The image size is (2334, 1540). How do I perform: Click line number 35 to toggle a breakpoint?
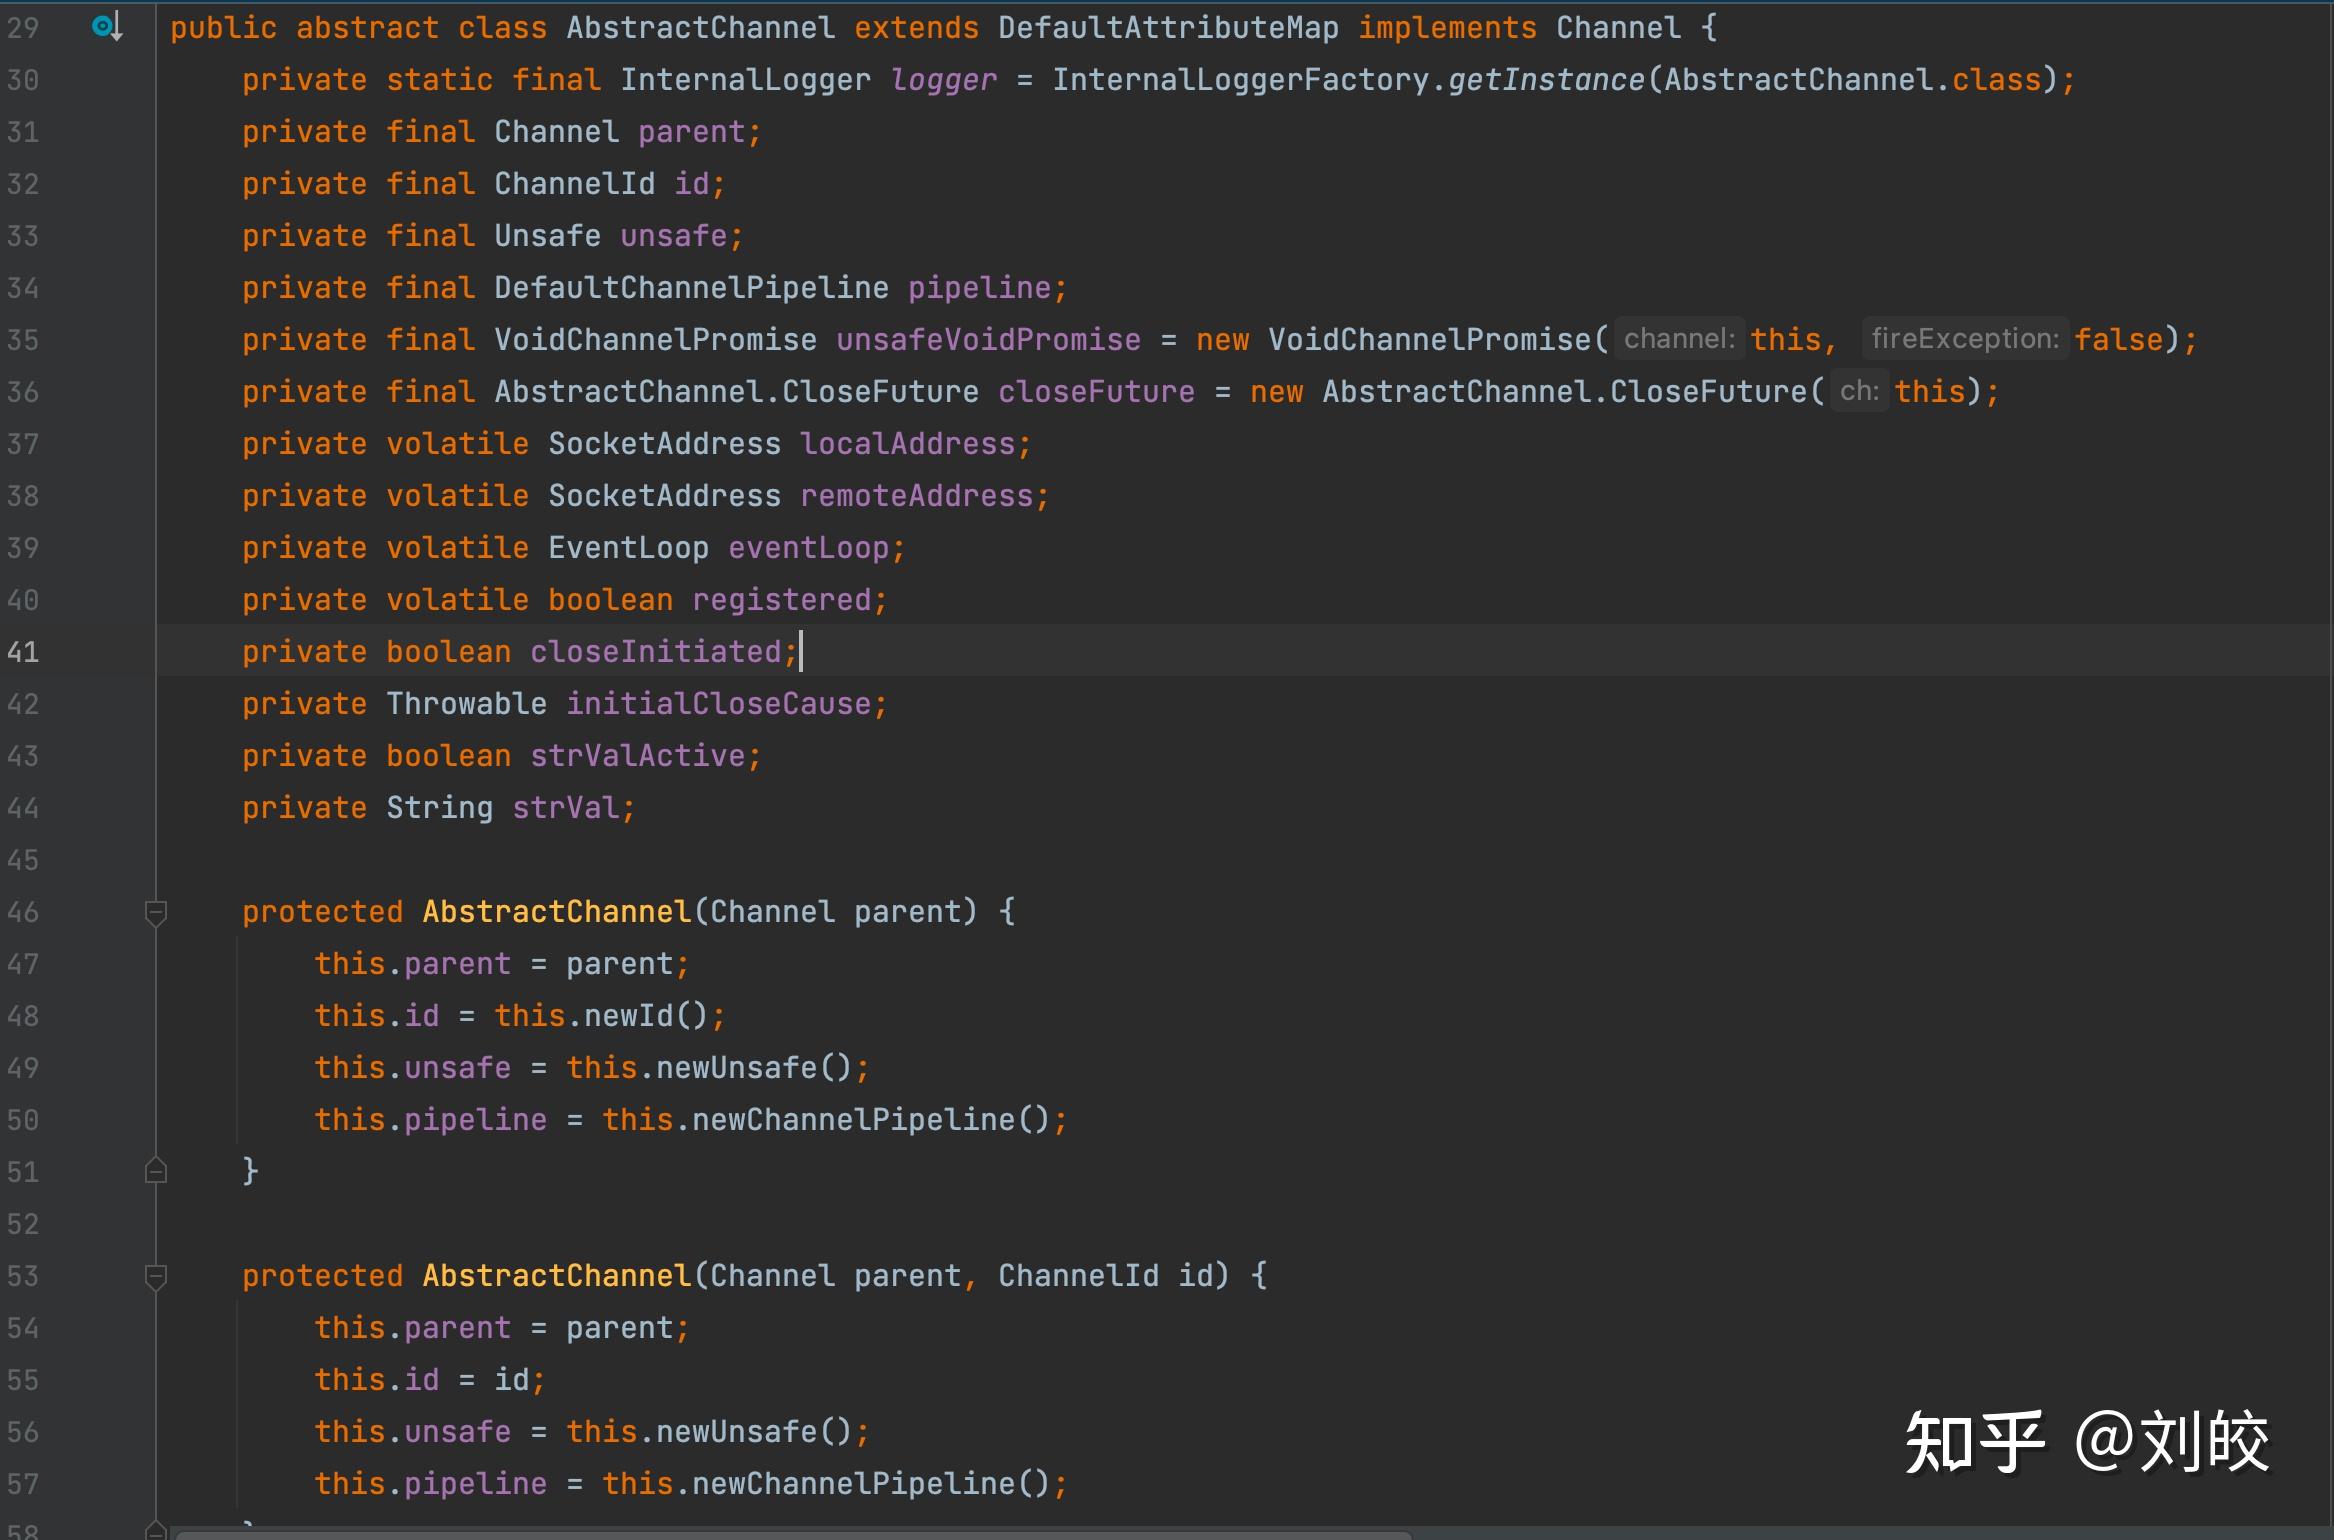23,340
